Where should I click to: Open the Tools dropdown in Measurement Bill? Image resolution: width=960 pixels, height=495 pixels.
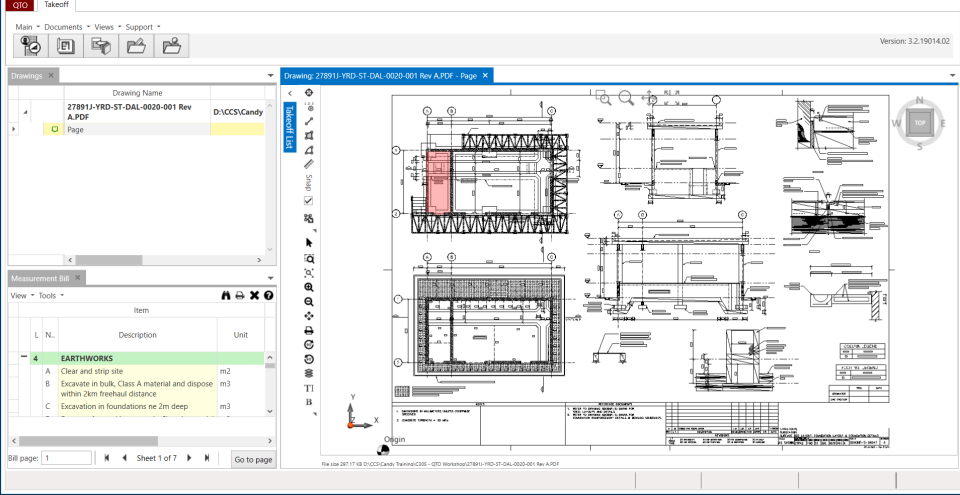(x=51, y=295)
